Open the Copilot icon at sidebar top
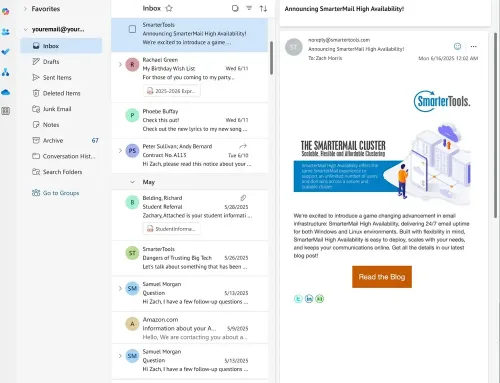 pyautogui.click(x=6, y=11)
